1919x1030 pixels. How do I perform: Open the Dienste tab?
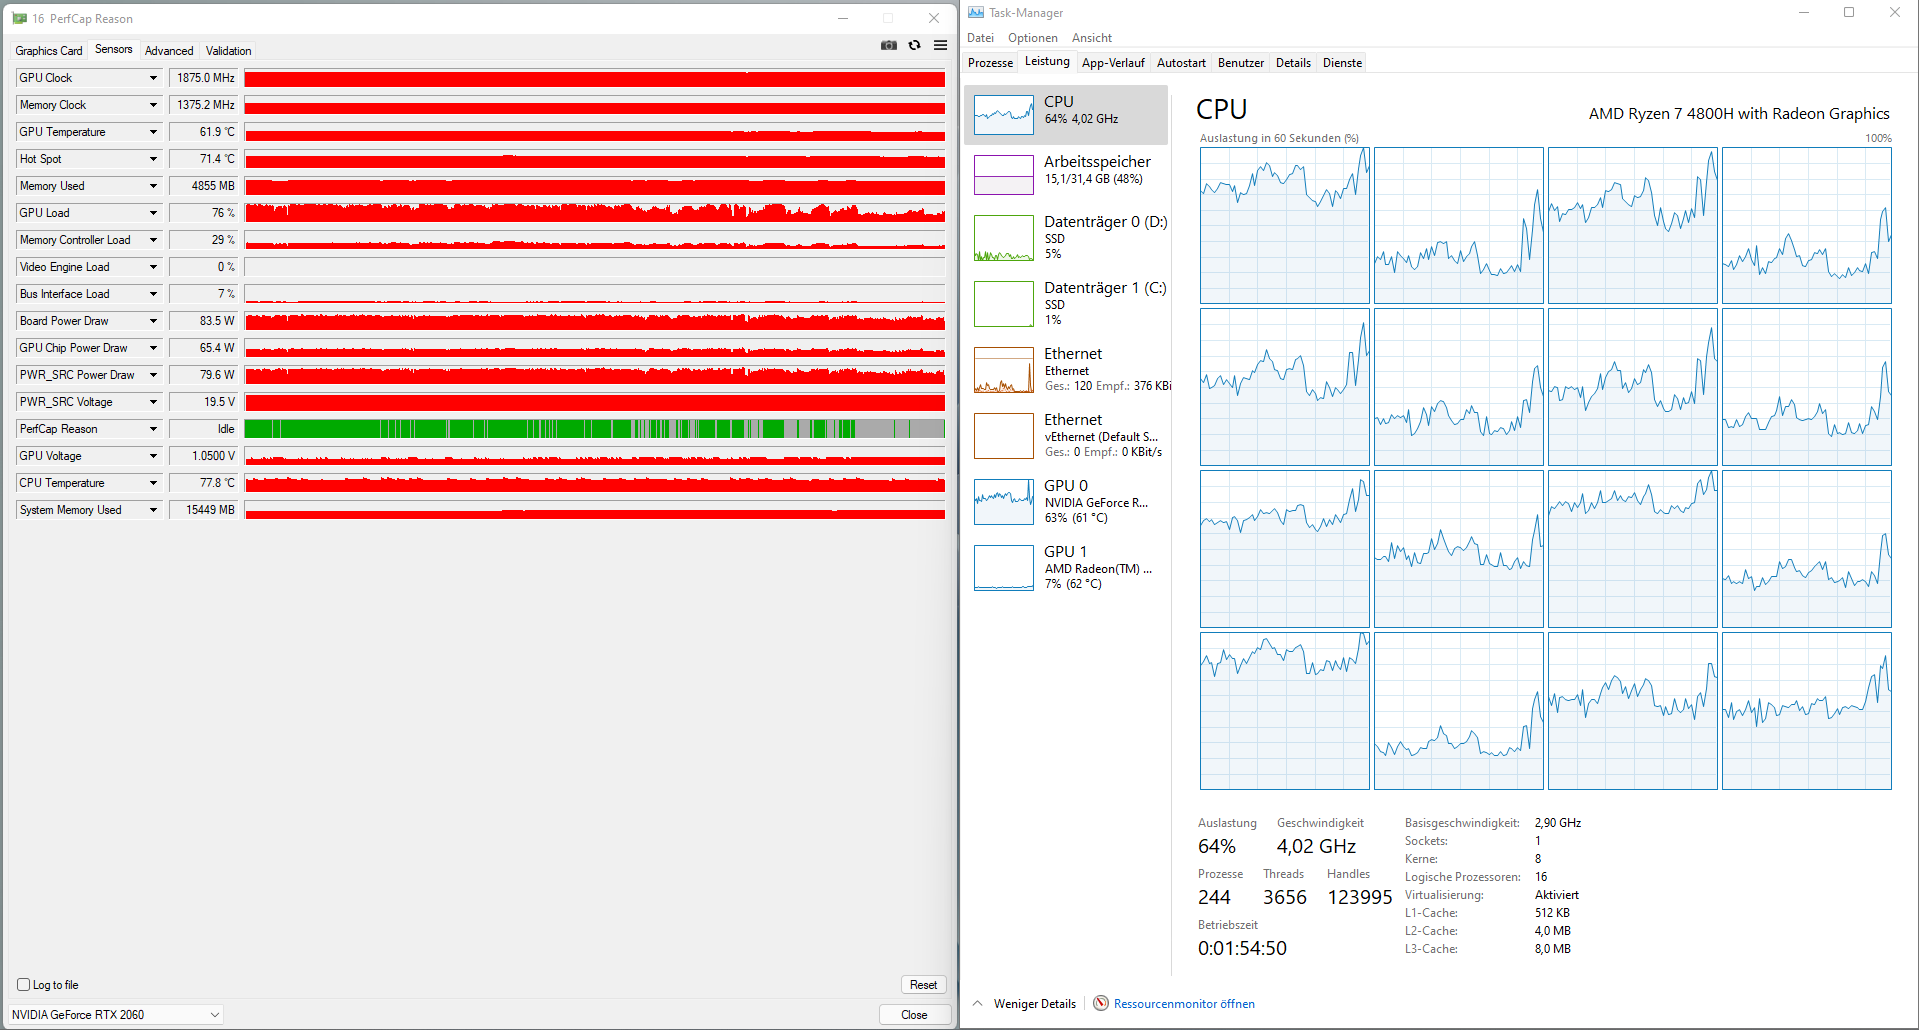(1342, 63)
